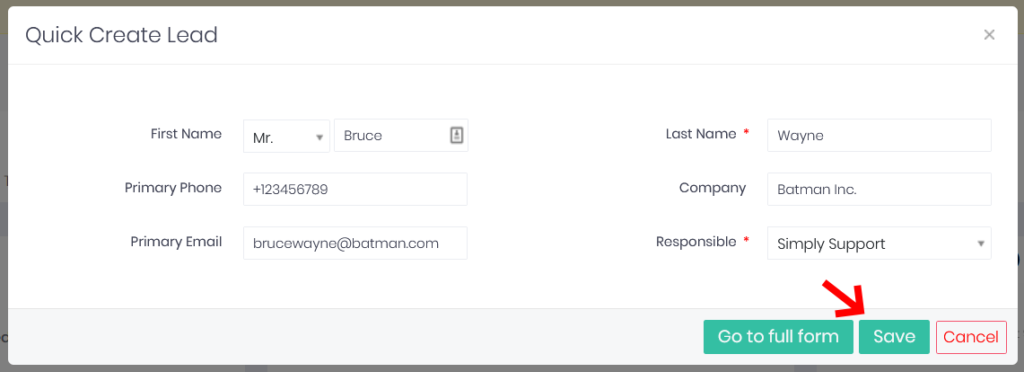The width and height of the screenshot is (1024, 372).
Task: Save the new lead
Action: pos(894,337)
